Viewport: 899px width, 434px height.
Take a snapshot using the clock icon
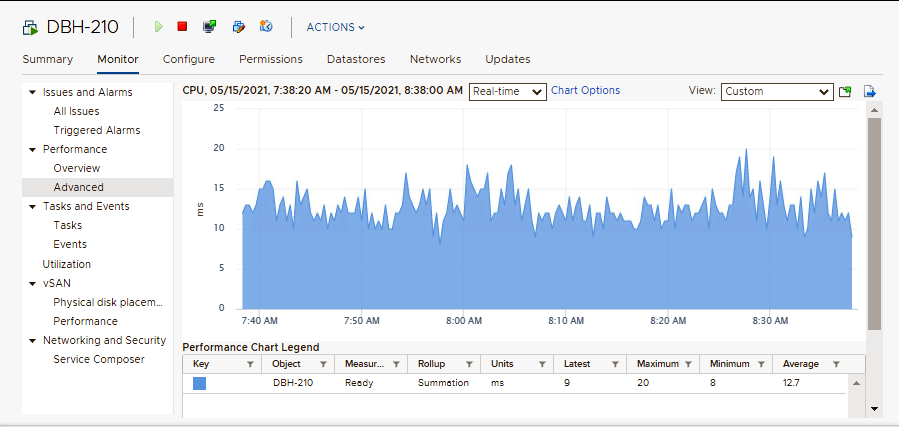[266, 27]
